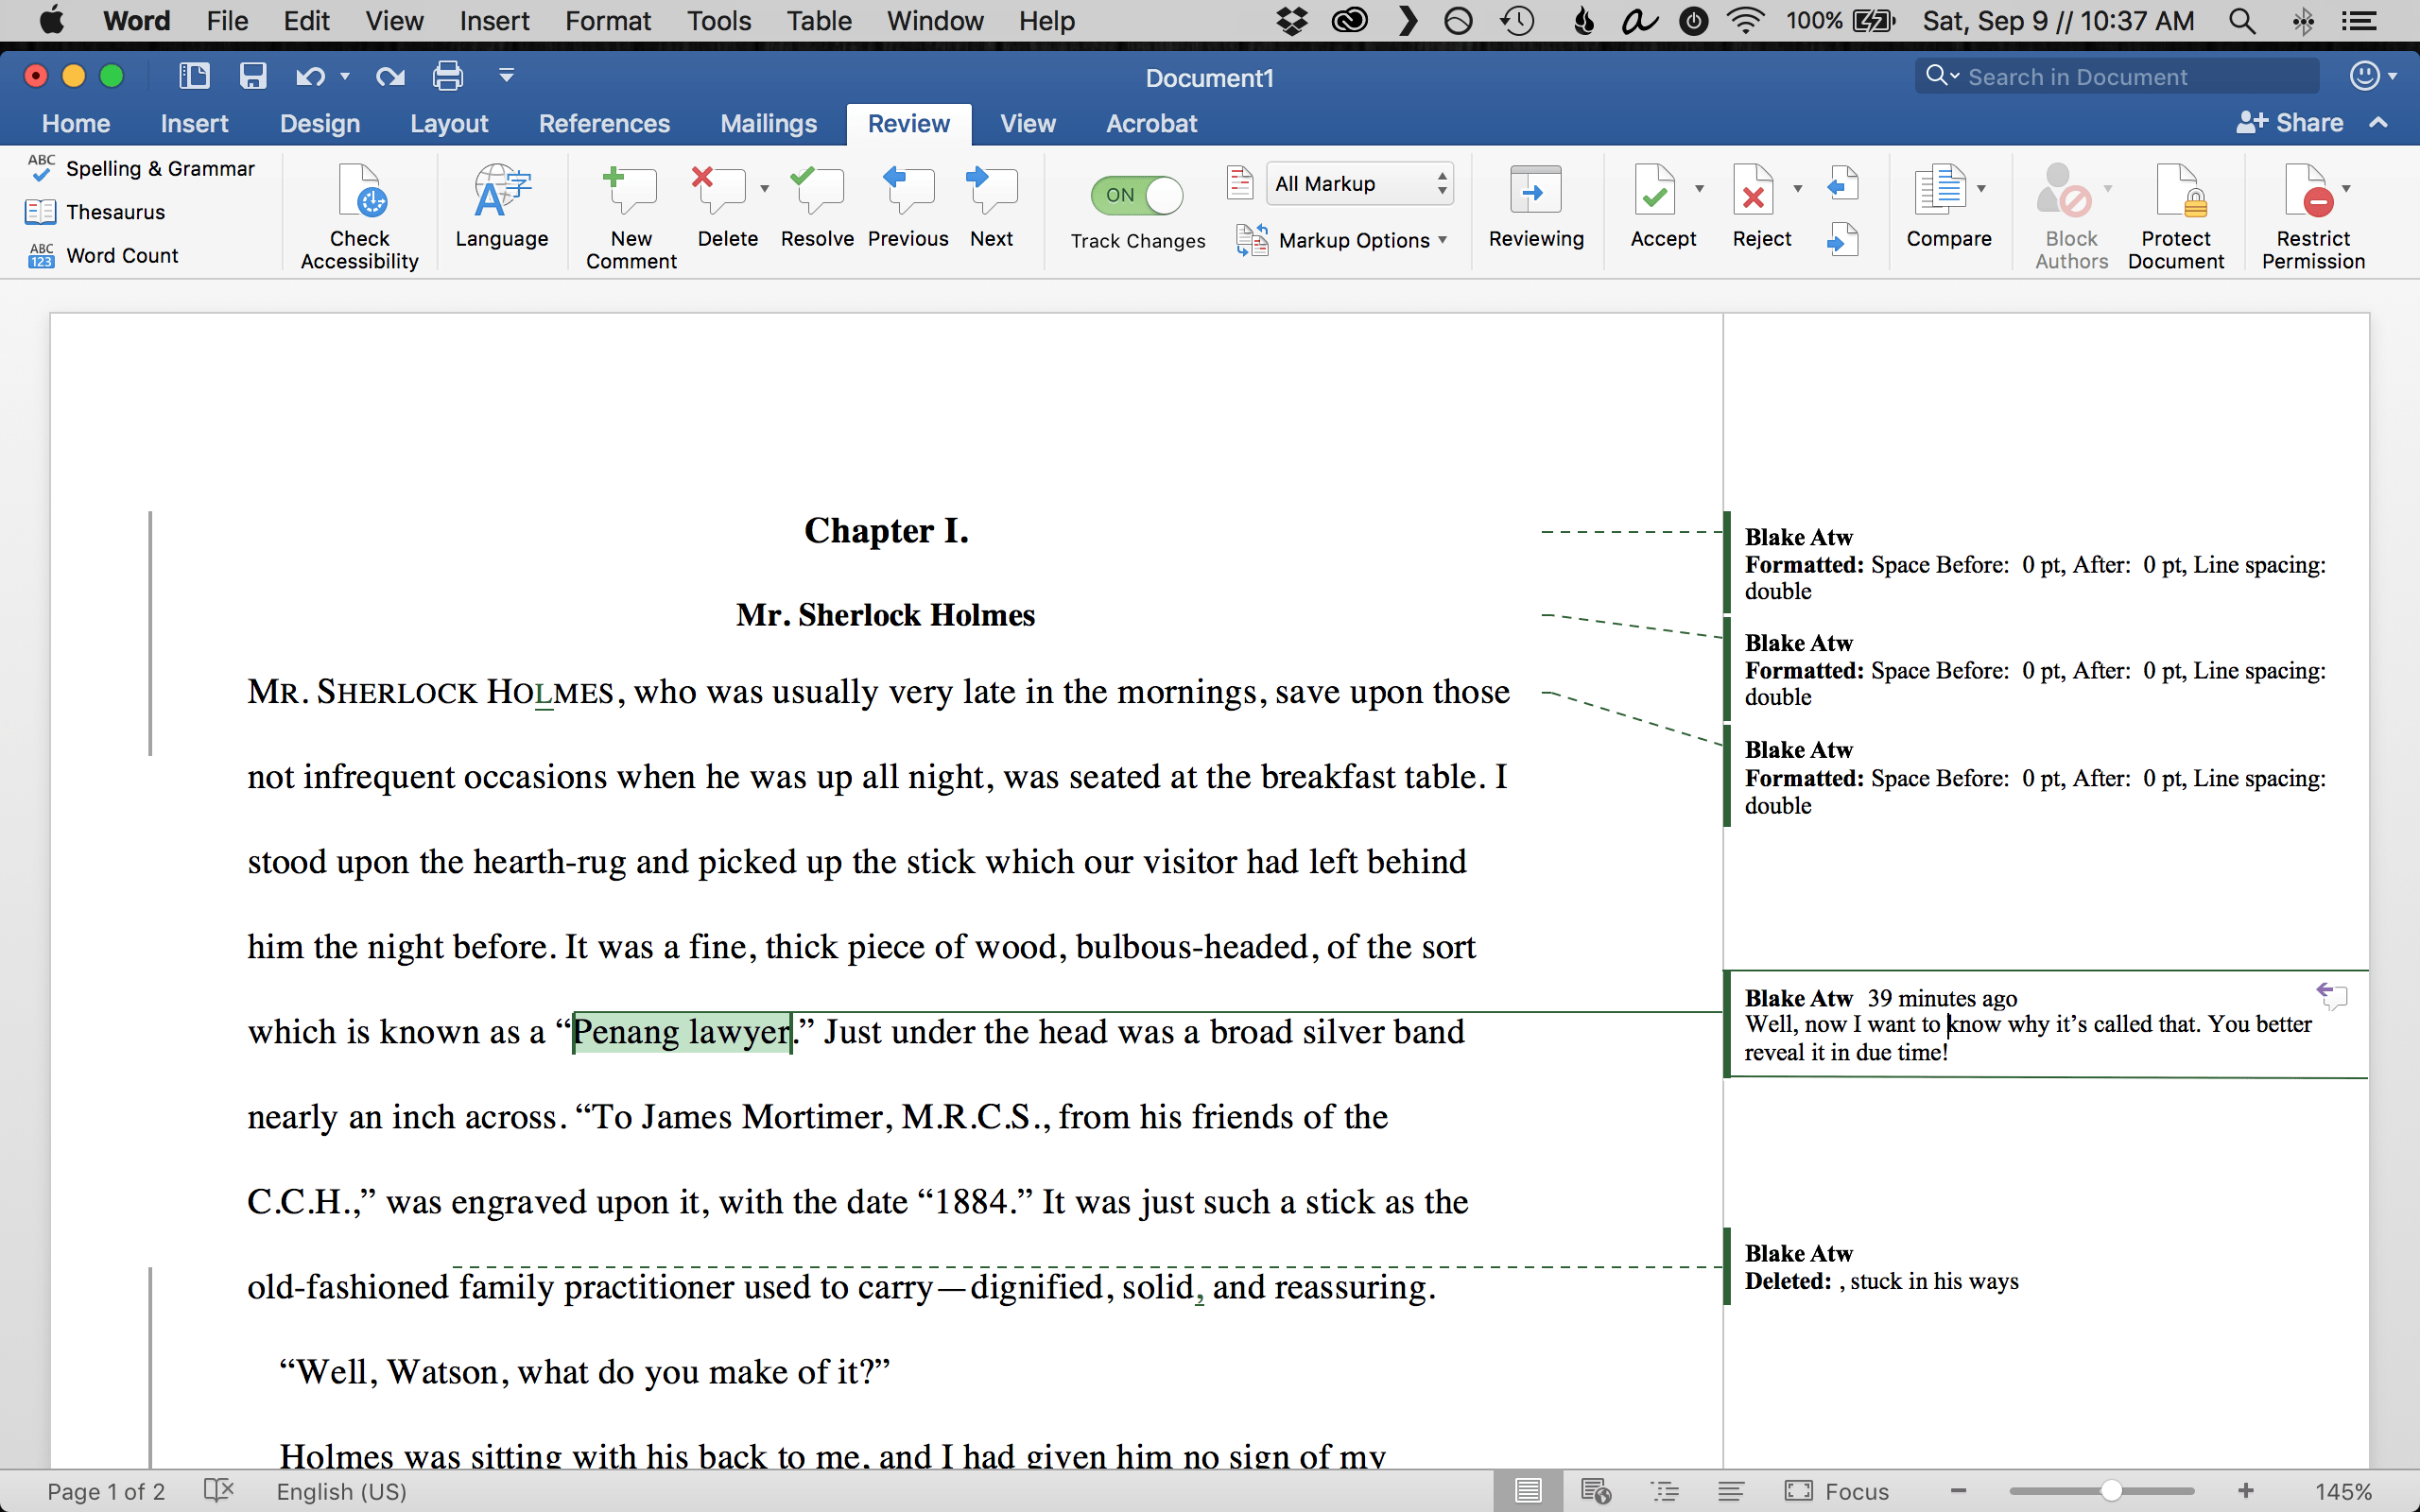Open Customize Quick Access Toolbar dropdown
Image resolution: width=2420 pixels, height=1512 pixels.
[x=507, y=76]
